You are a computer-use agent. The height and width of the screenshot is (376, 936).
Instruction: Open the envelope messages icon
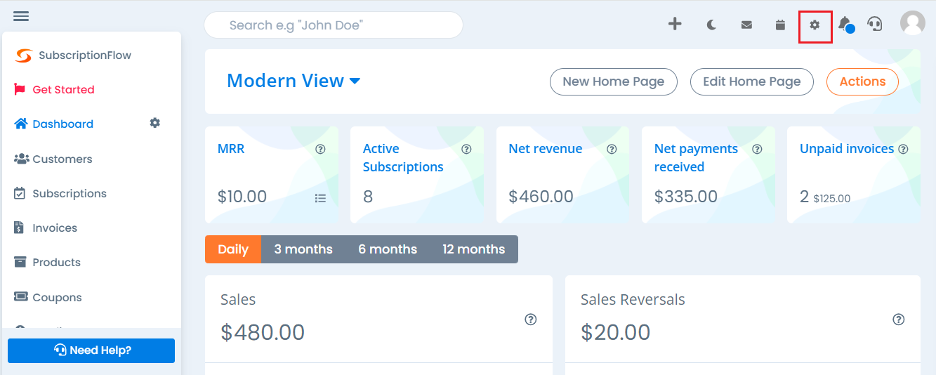tap(746, 25)
